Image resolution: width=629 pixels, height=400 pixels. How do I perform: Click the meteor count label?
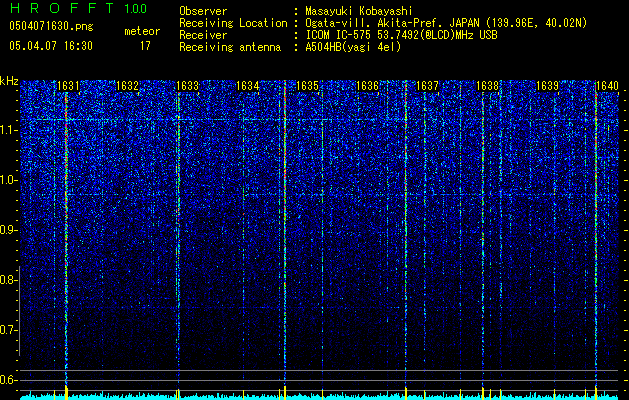point(142,31)
